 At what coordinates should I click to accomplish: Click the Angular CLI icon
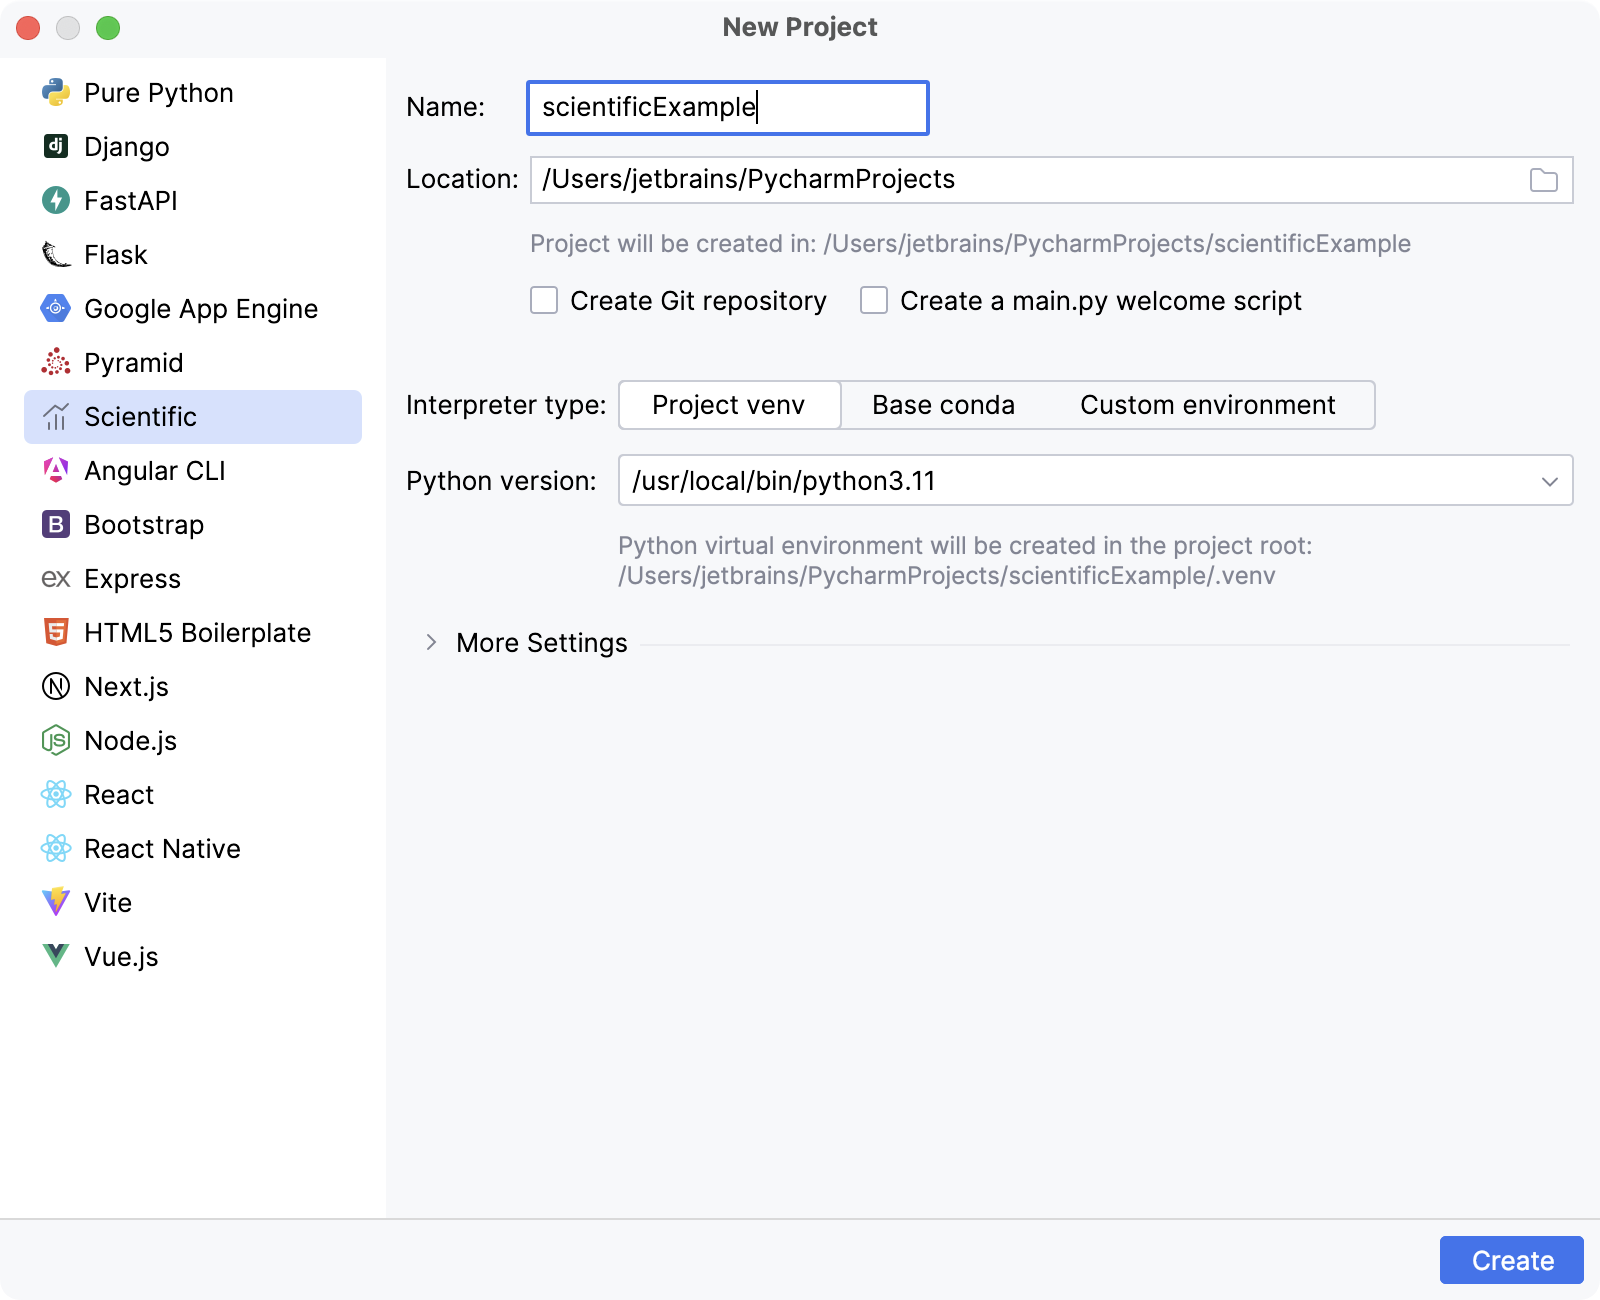click(x=57, y=470)
